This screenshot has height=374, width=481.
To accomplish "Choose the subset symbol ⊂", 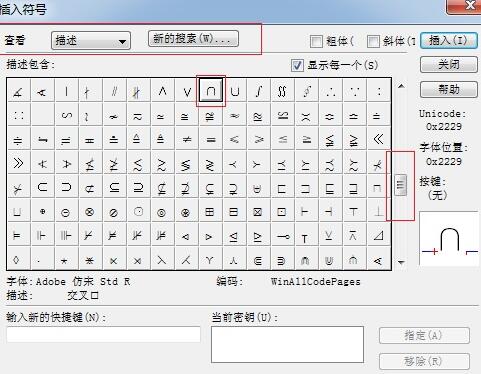I will pyautogui.click(x=42, y=187).
